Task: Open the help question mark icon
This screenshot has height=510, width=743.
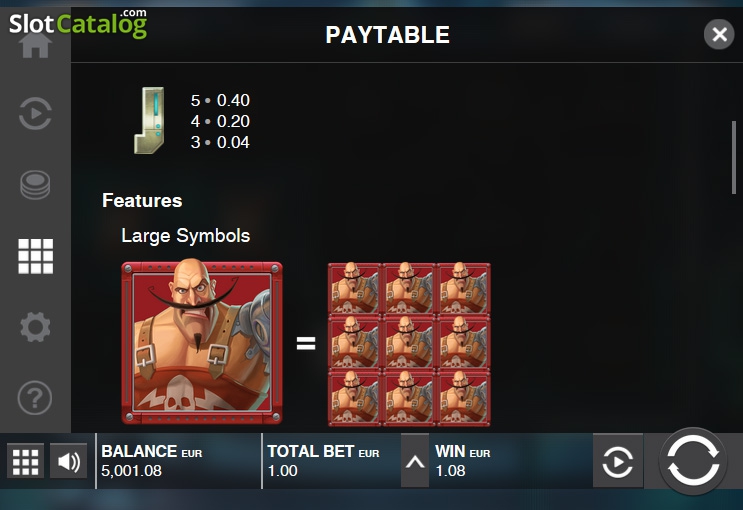Action: click(35, 398)
